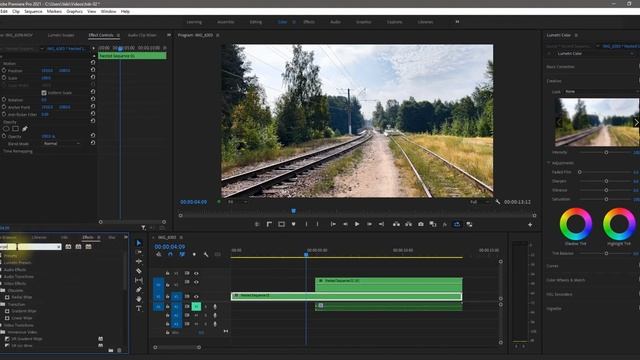
Task: Switch to the Audio Clip Mixer tab
Action: click(x=142, y=36)
